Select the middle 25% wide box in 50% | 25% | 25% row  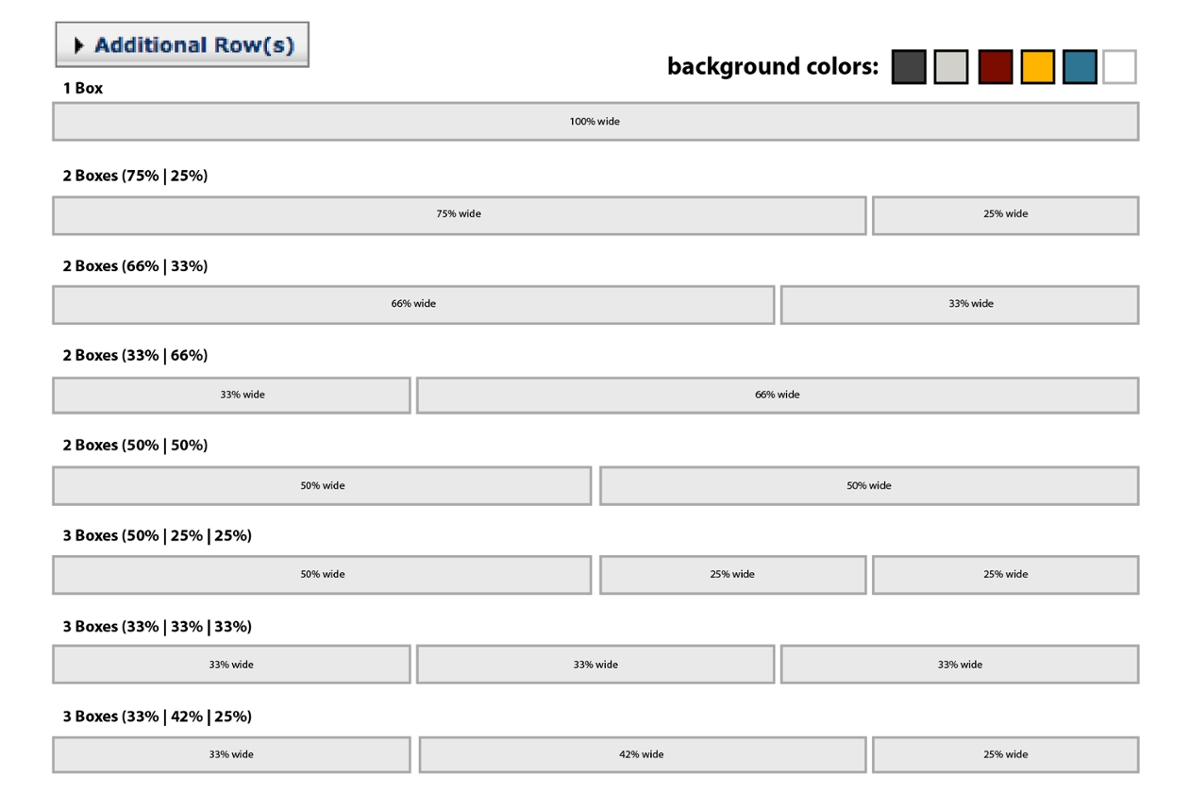click(x=733, y=575)
